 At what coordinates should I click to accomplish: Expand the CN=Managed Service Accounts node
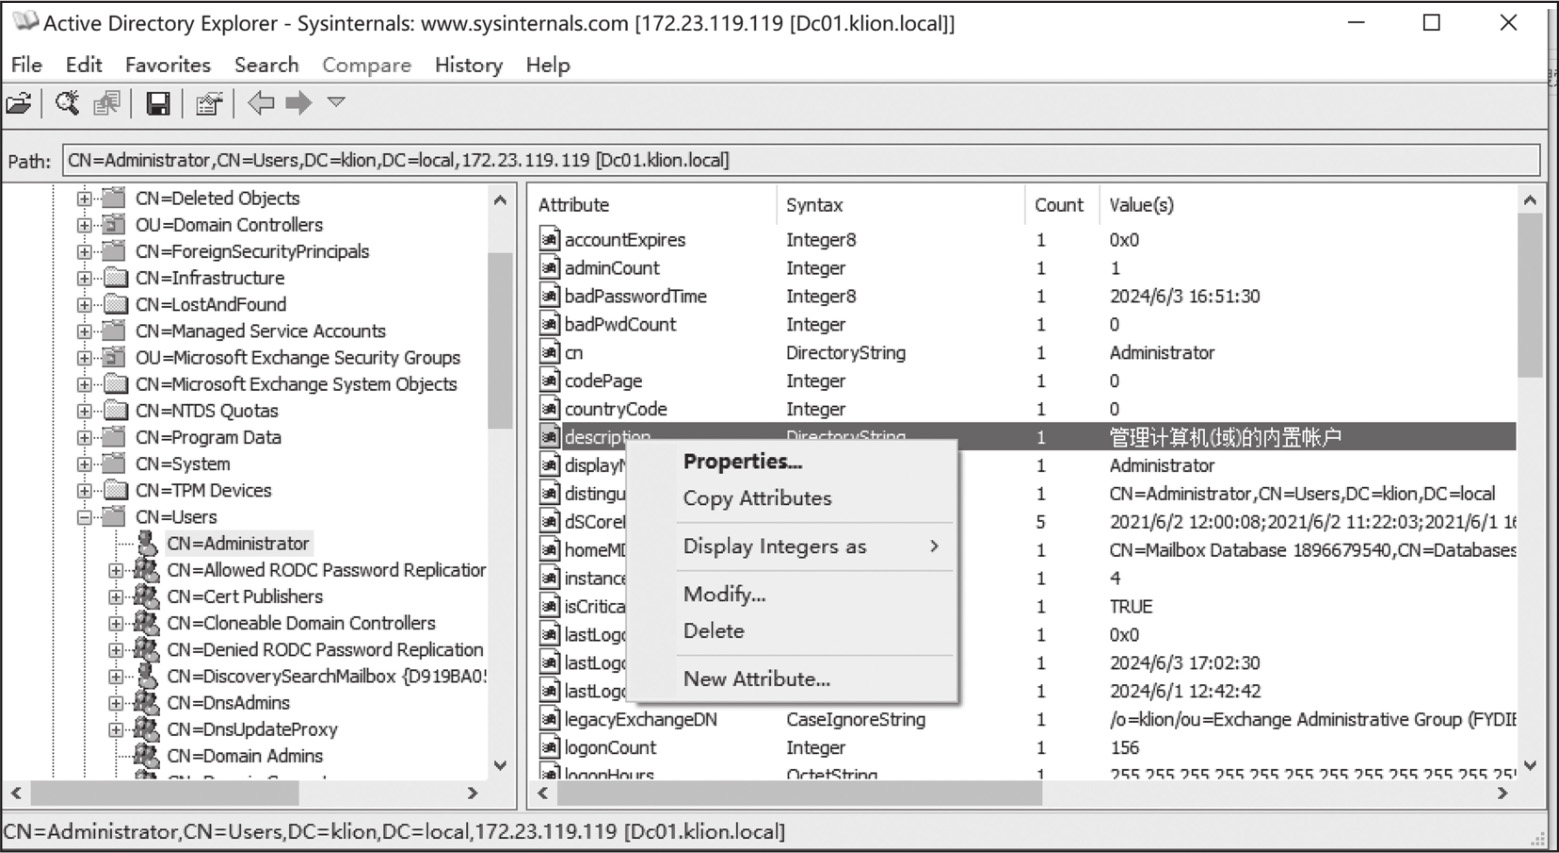(85, 331)
